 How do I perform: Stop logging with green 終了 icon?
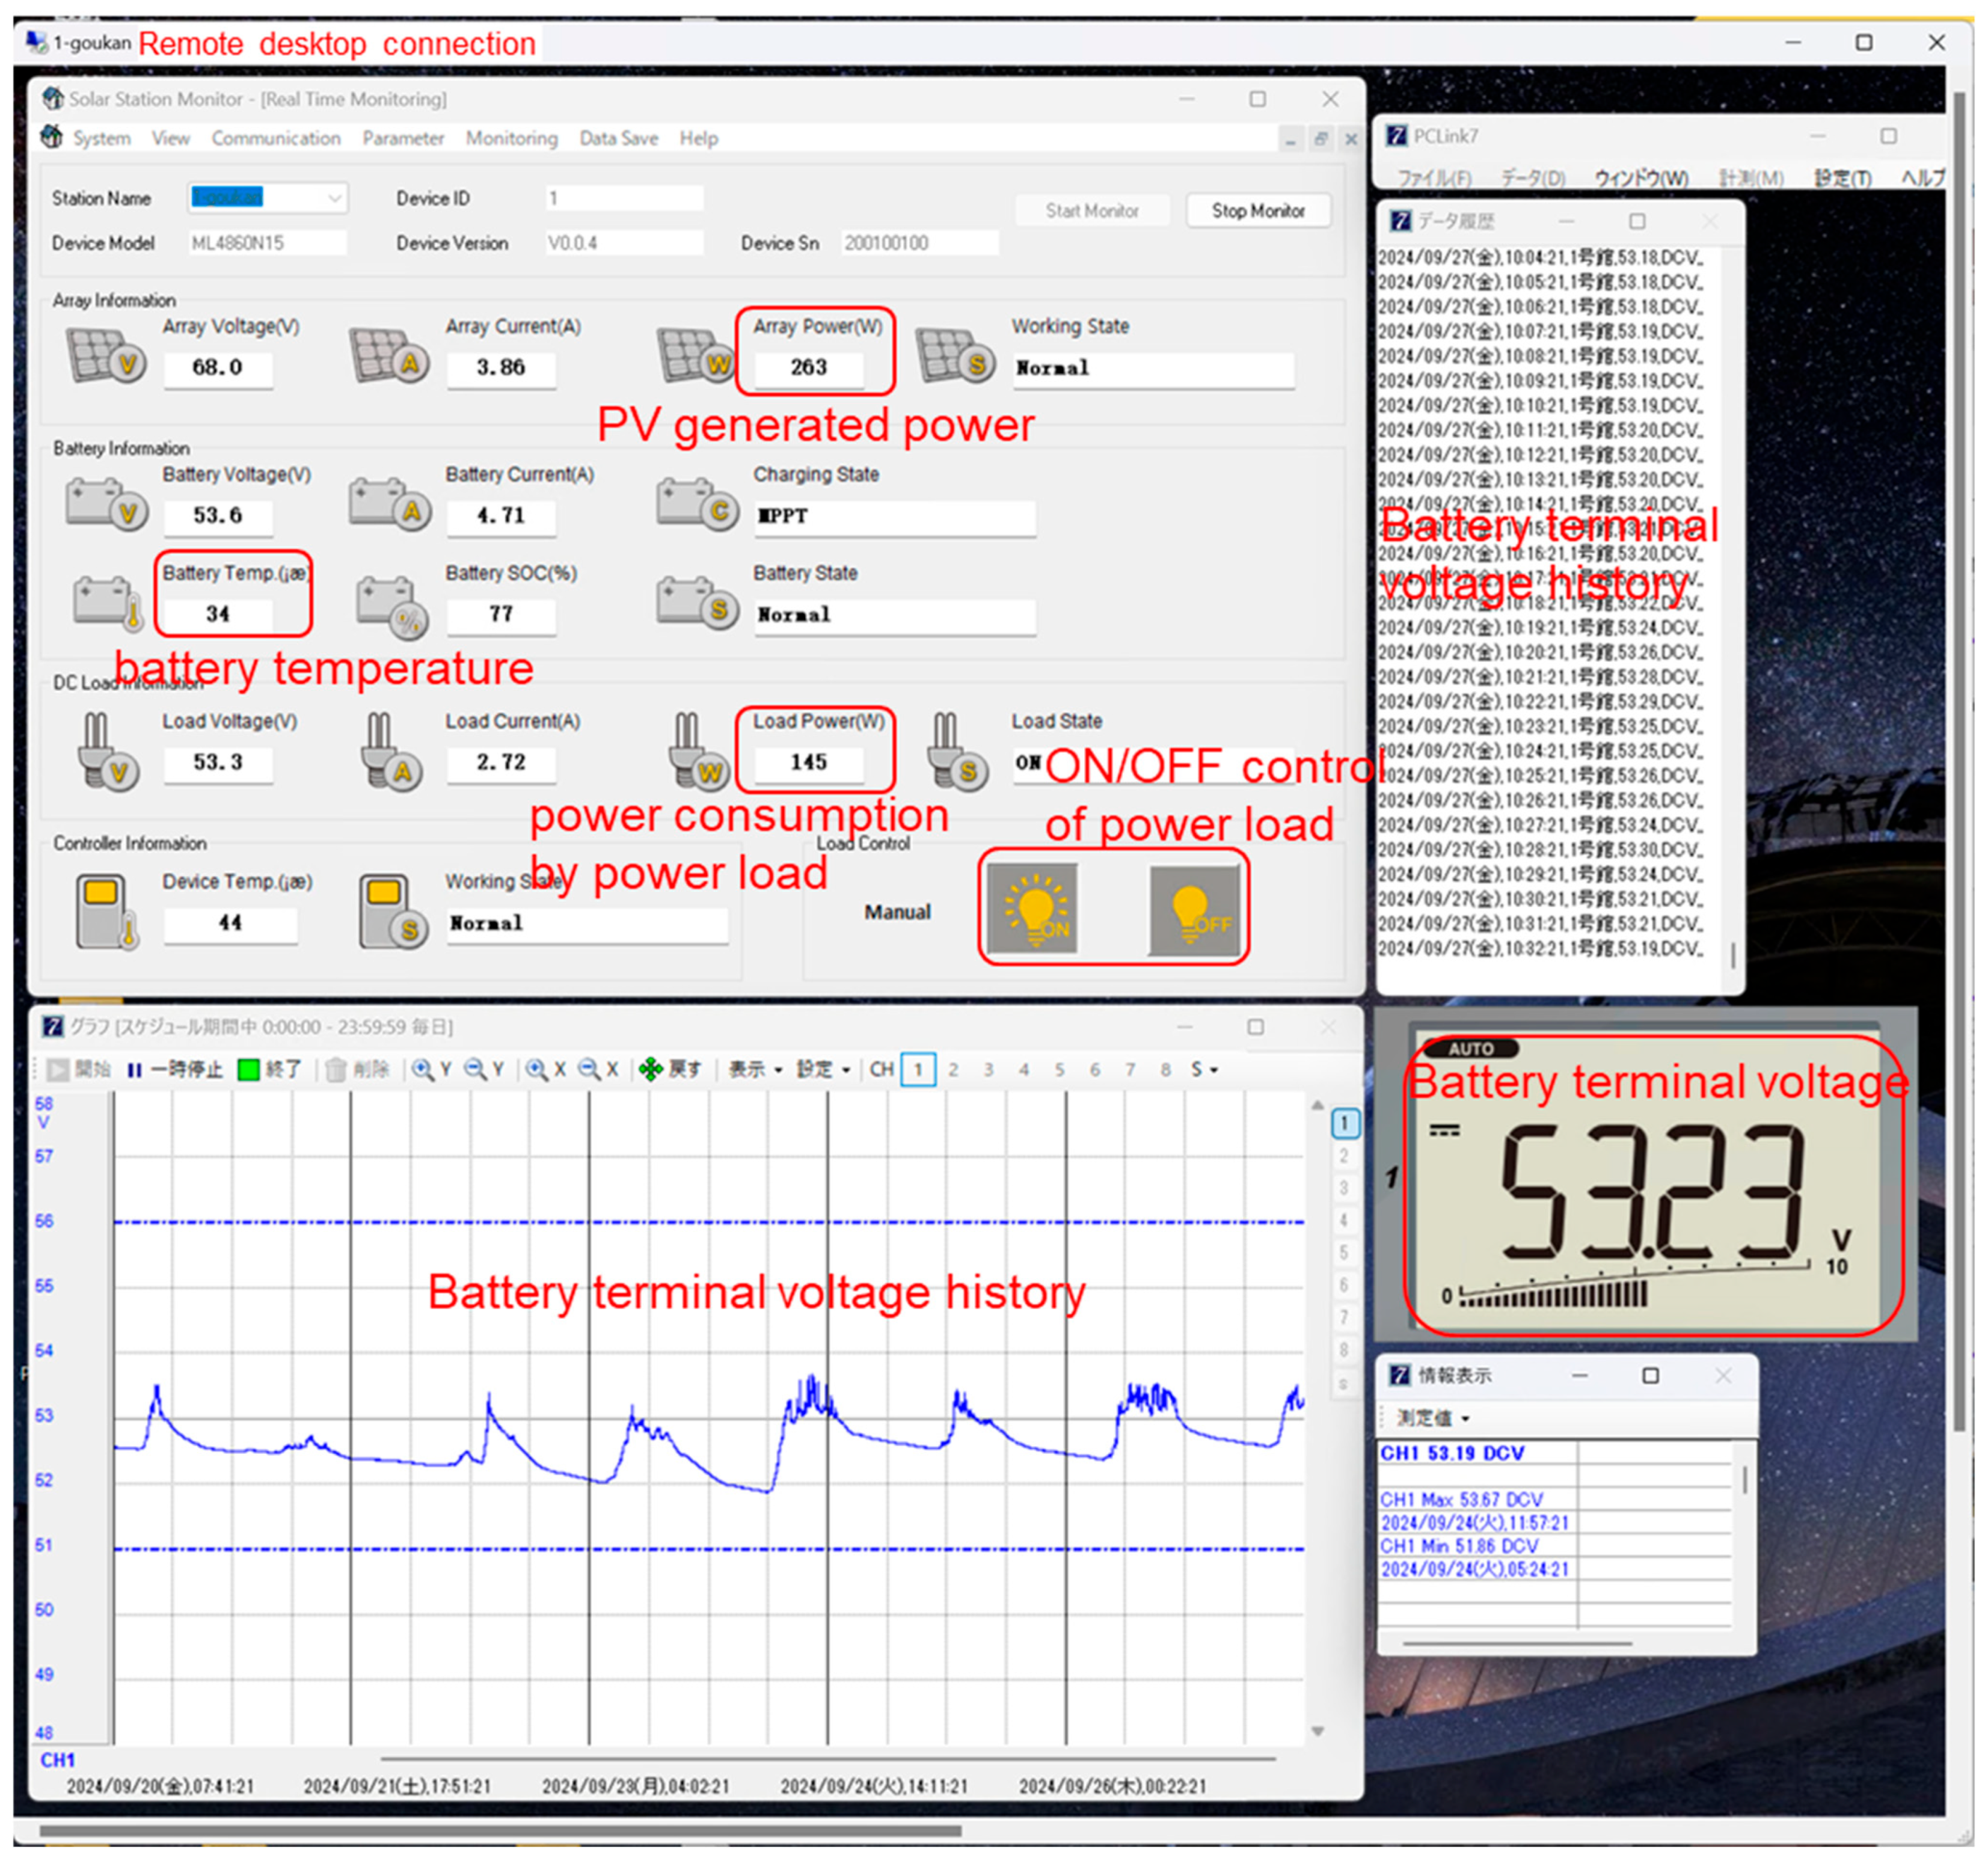(248, 1070)
